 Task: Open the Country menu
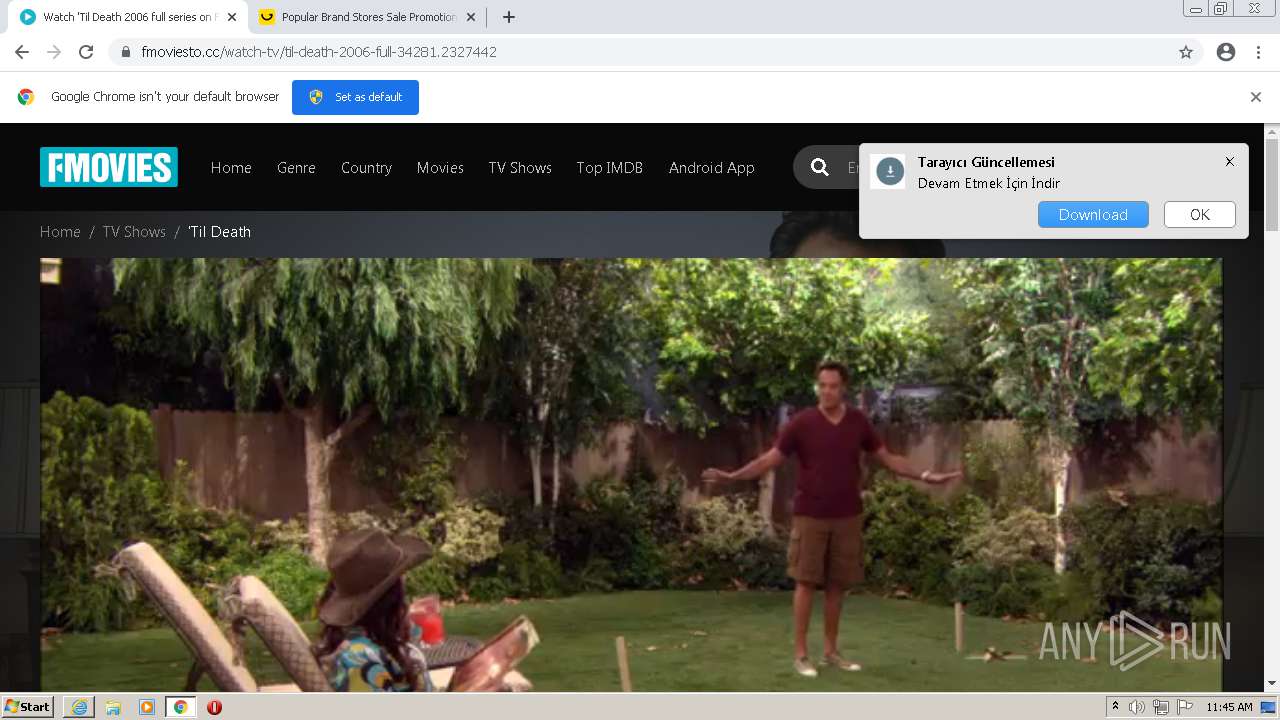[x=366, y=168]
